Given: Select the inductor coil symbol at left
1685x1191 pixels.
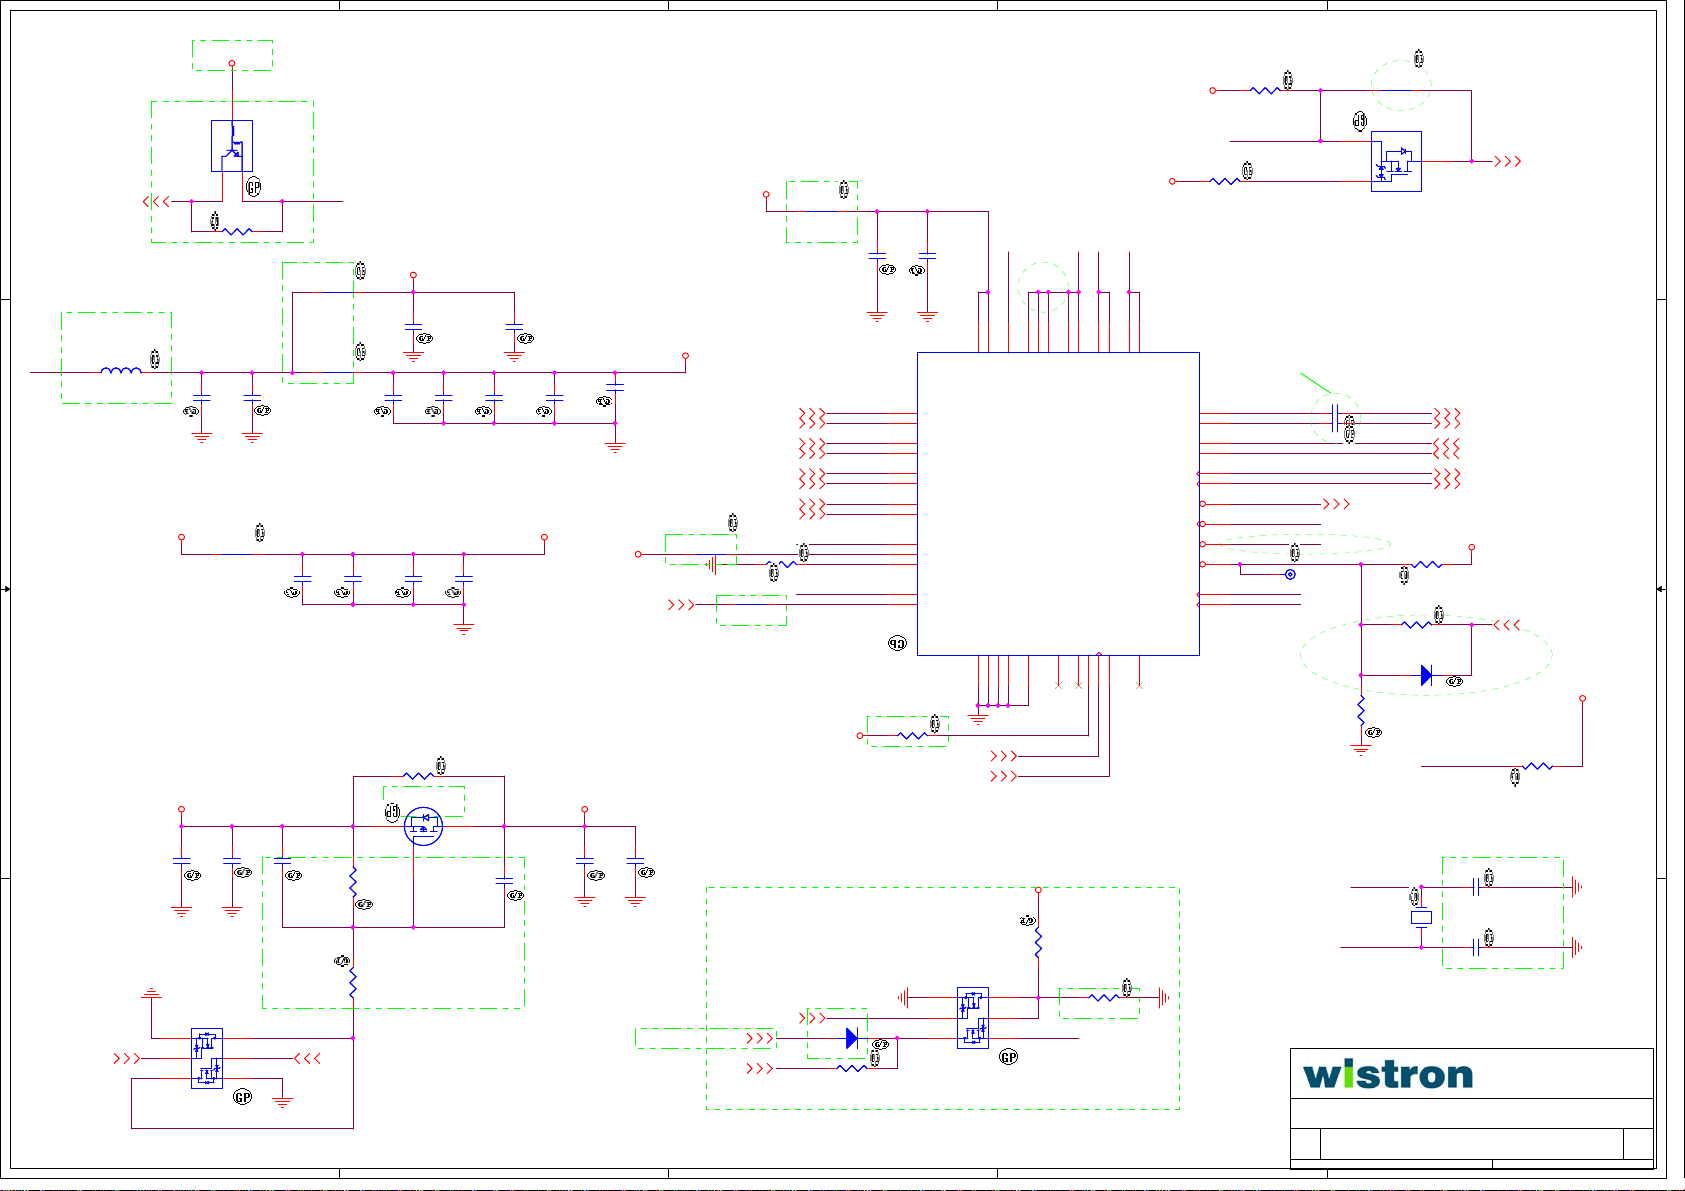Looking at the screenshot, I should click(x=121, y=370).
